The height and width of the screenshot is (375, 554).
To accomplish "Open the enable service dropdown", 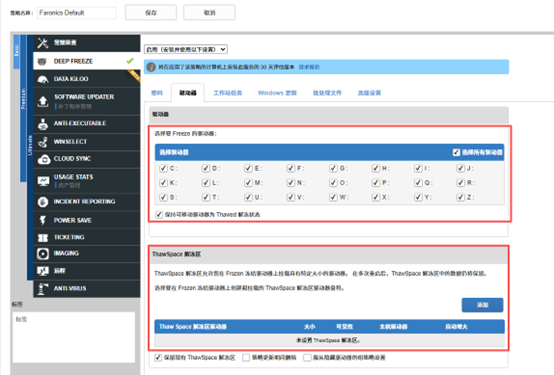I will click(186, 49).
